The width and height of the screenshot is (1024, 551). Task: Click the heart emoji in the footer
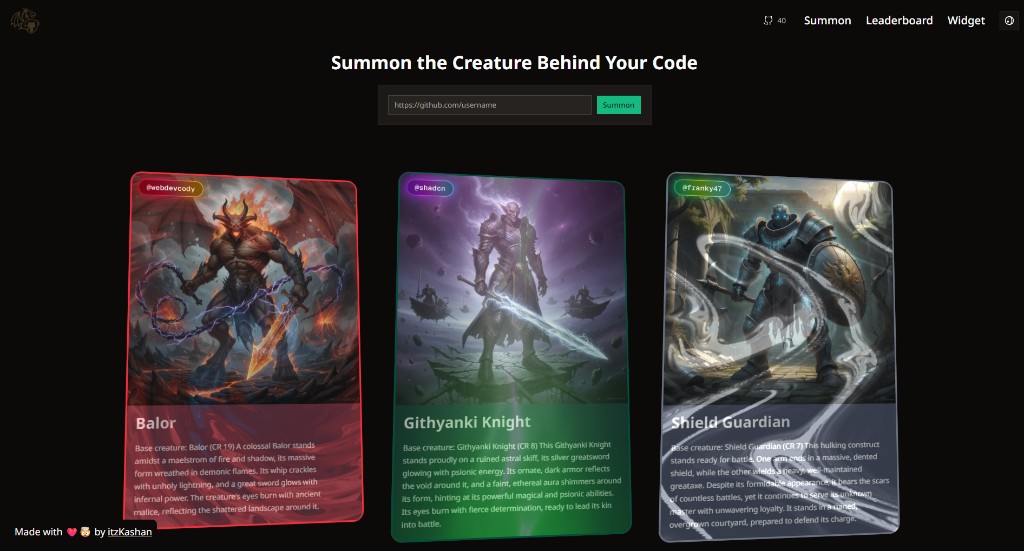72,531
